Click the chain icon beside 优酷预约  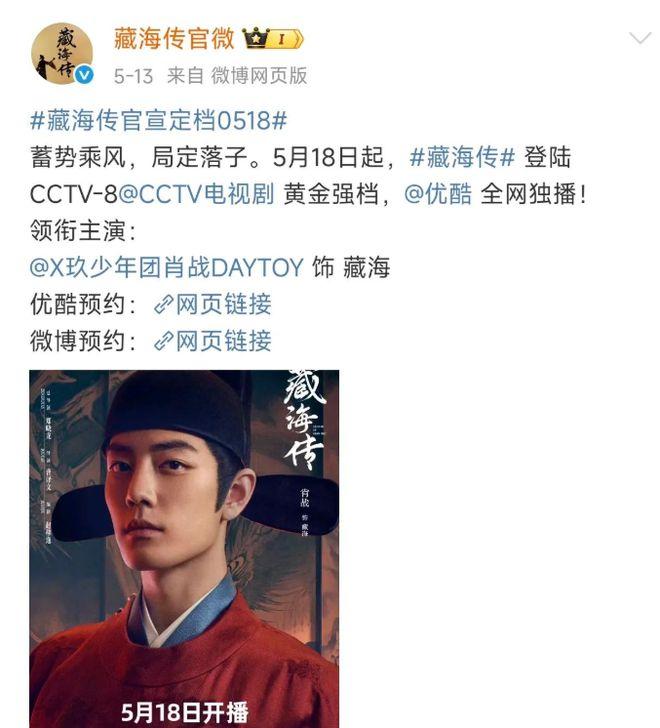point(163,305)
